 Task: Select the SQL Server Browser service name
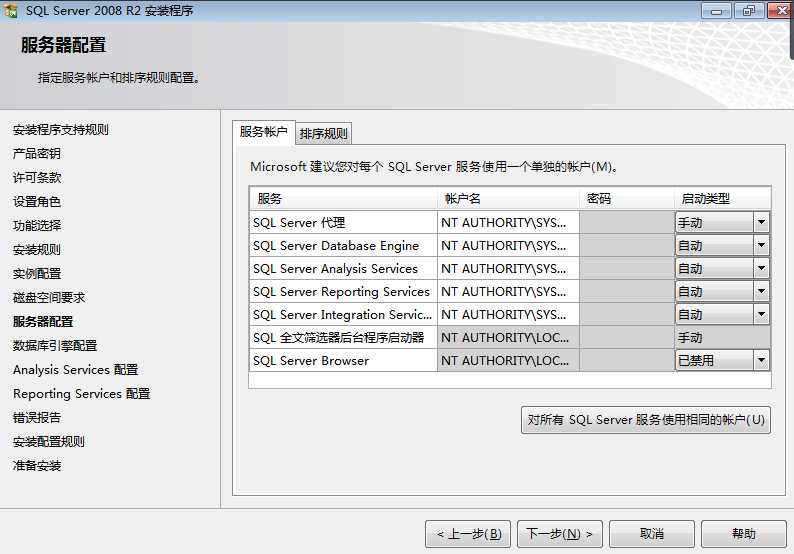click(343, 361)
